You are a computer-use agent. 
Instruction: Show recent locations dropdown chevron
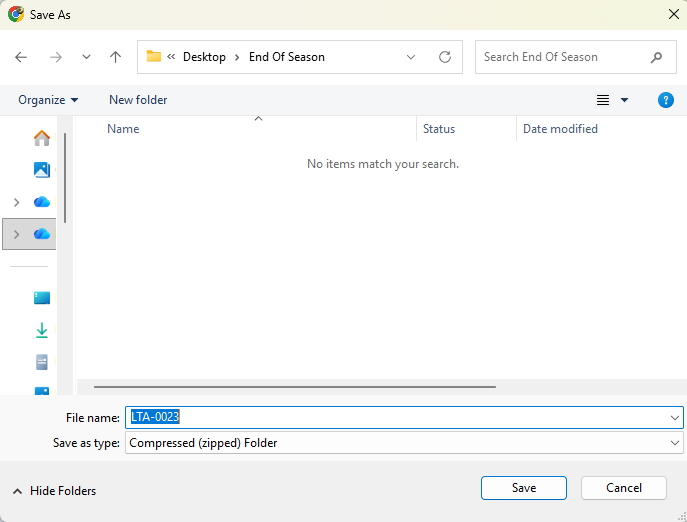[x=86, y=57]
